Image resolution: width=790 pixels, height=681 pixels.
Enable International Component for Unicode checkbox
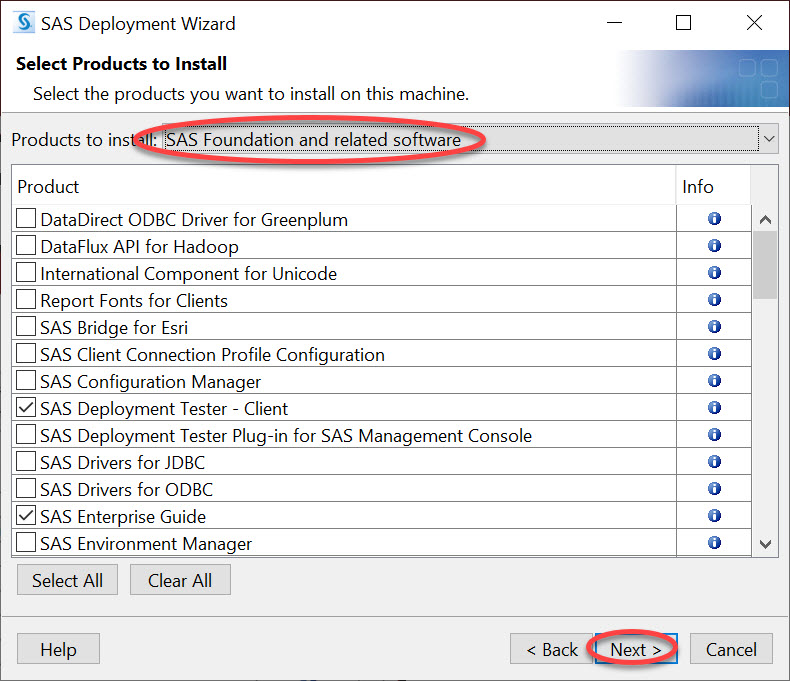point(26,273)
